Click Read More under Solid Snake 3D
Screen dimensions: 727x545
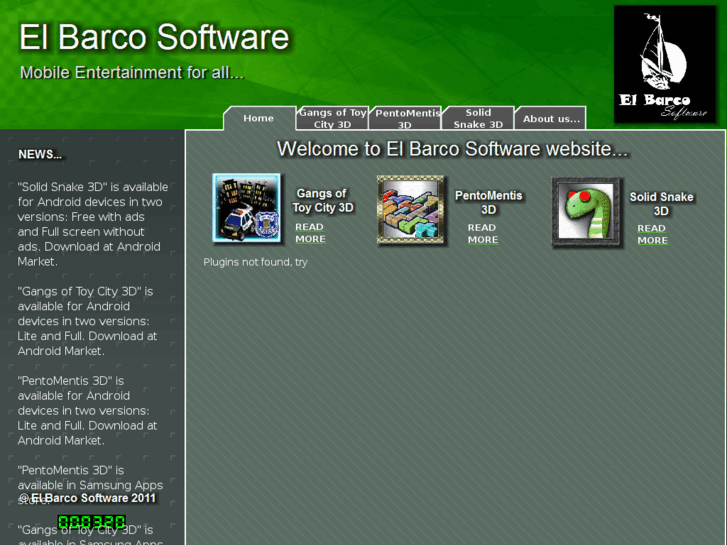coord(652,234)
